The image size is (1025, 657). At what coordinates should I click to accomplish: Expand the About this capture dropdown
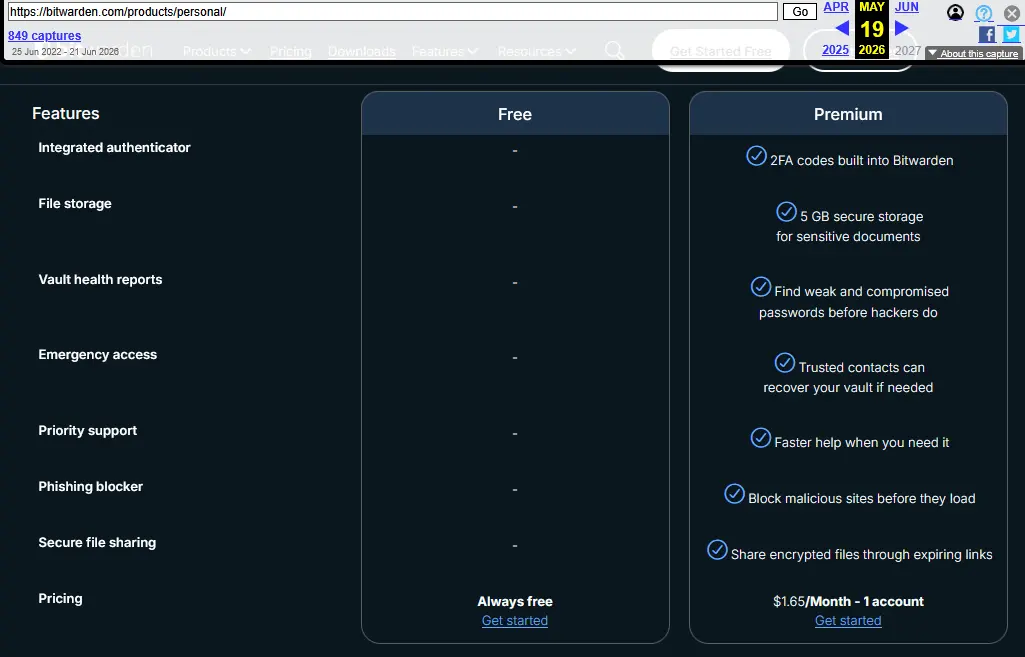[973, 54]
